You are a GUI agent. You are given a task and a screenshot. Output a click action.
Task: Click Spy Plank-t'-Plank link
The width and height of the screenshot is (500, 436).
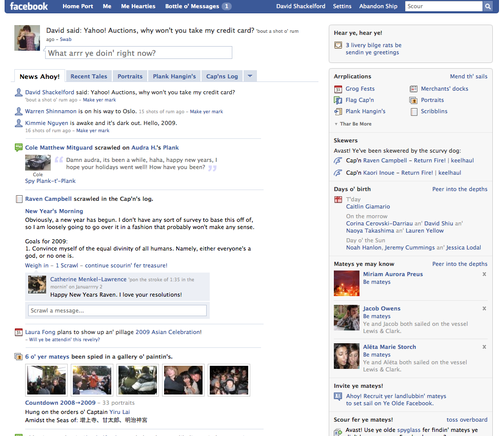click(50, 181)
